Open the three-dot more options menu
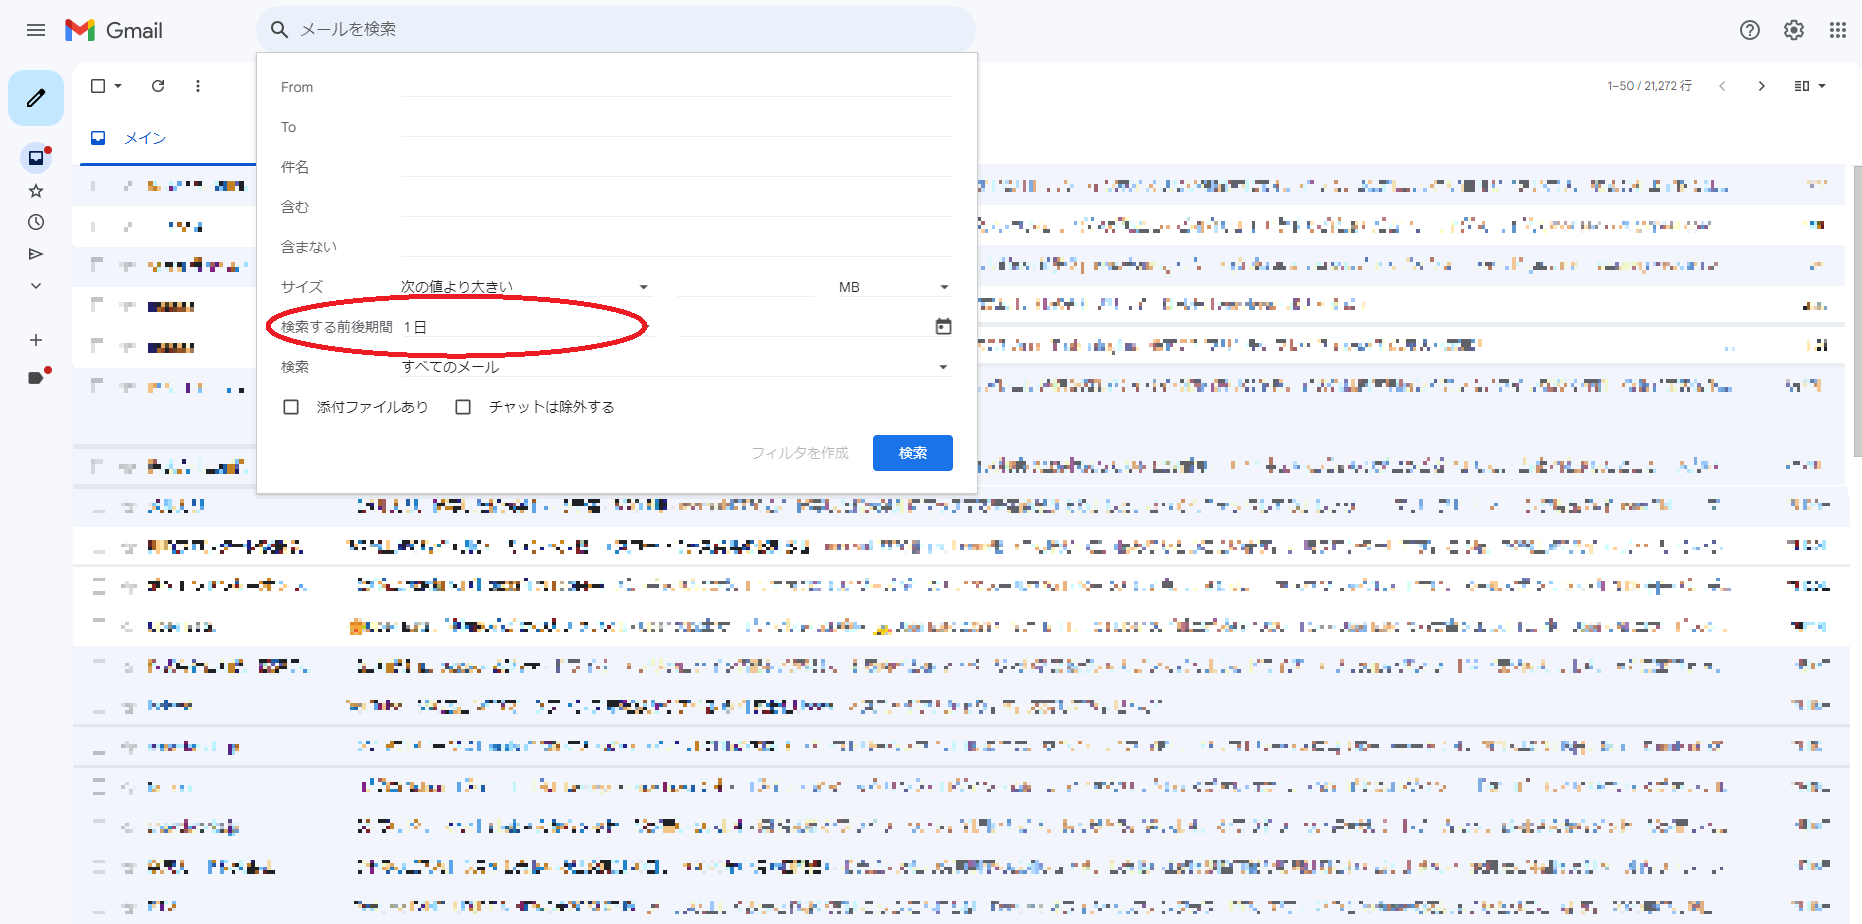This screenshot has height=924, width=1862. coord(198,86)
